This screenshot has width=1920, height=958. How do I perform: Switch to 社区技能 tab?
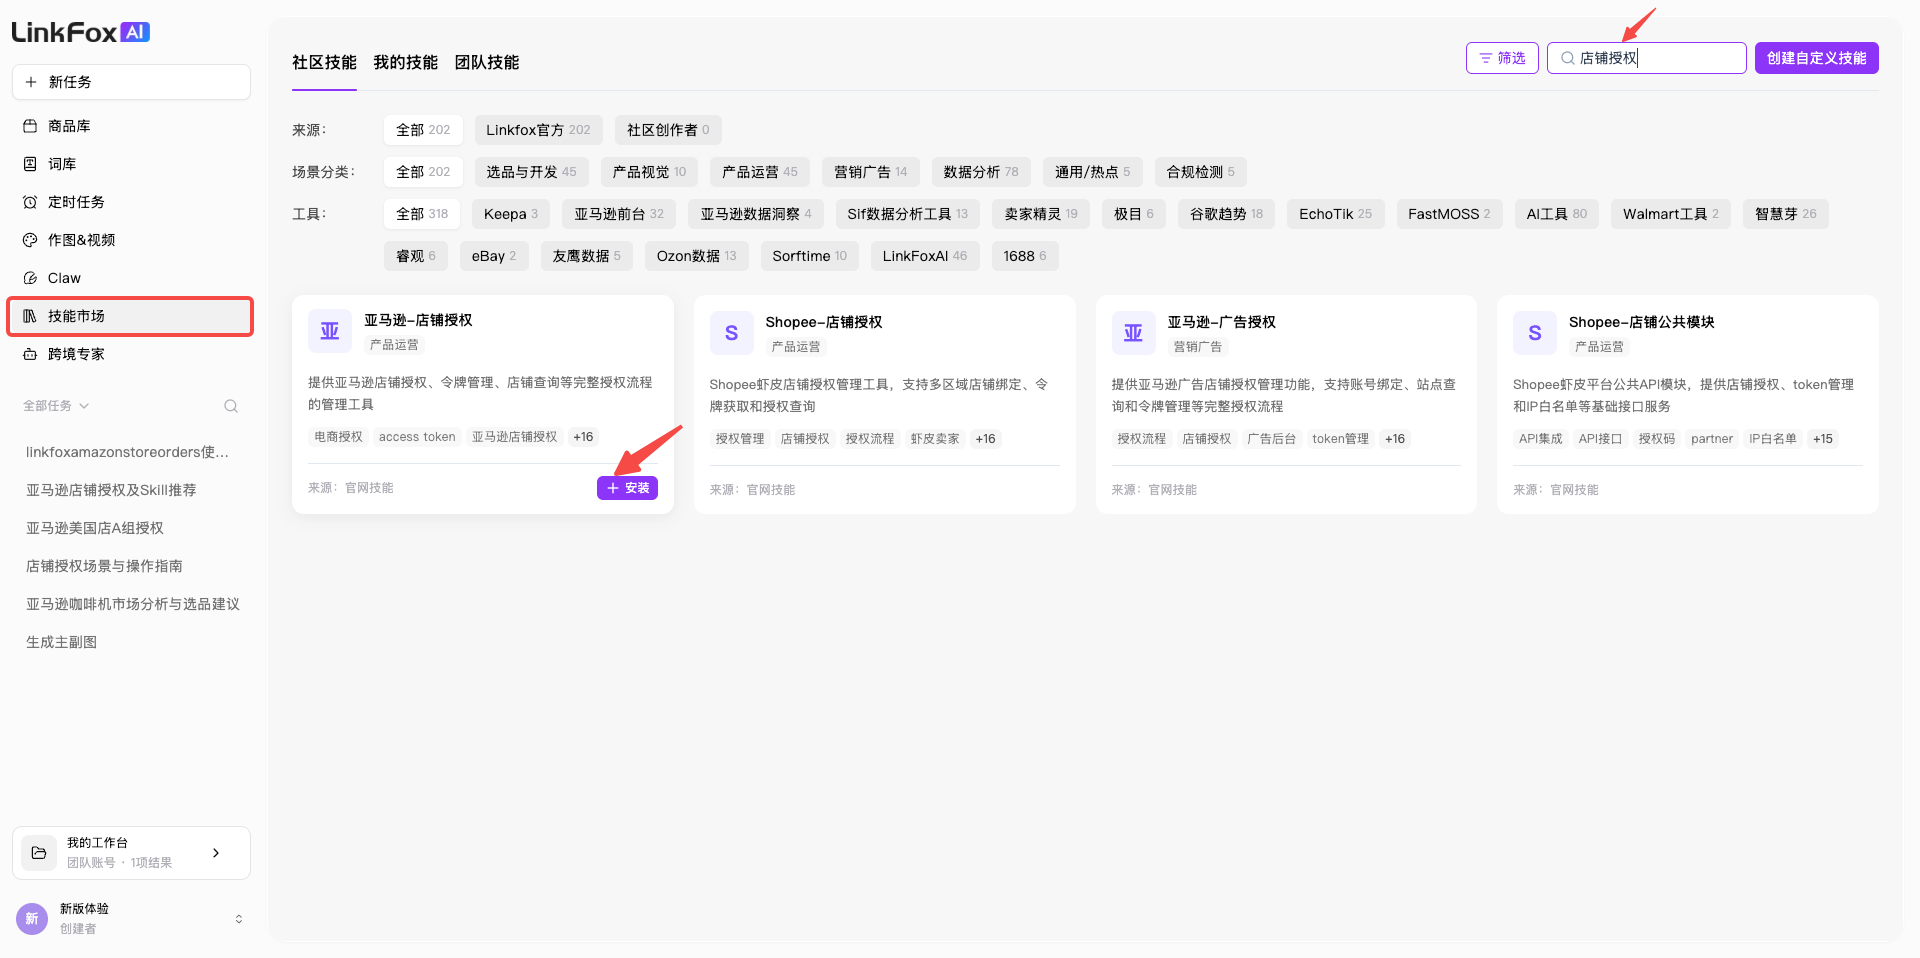click(324, 62)
